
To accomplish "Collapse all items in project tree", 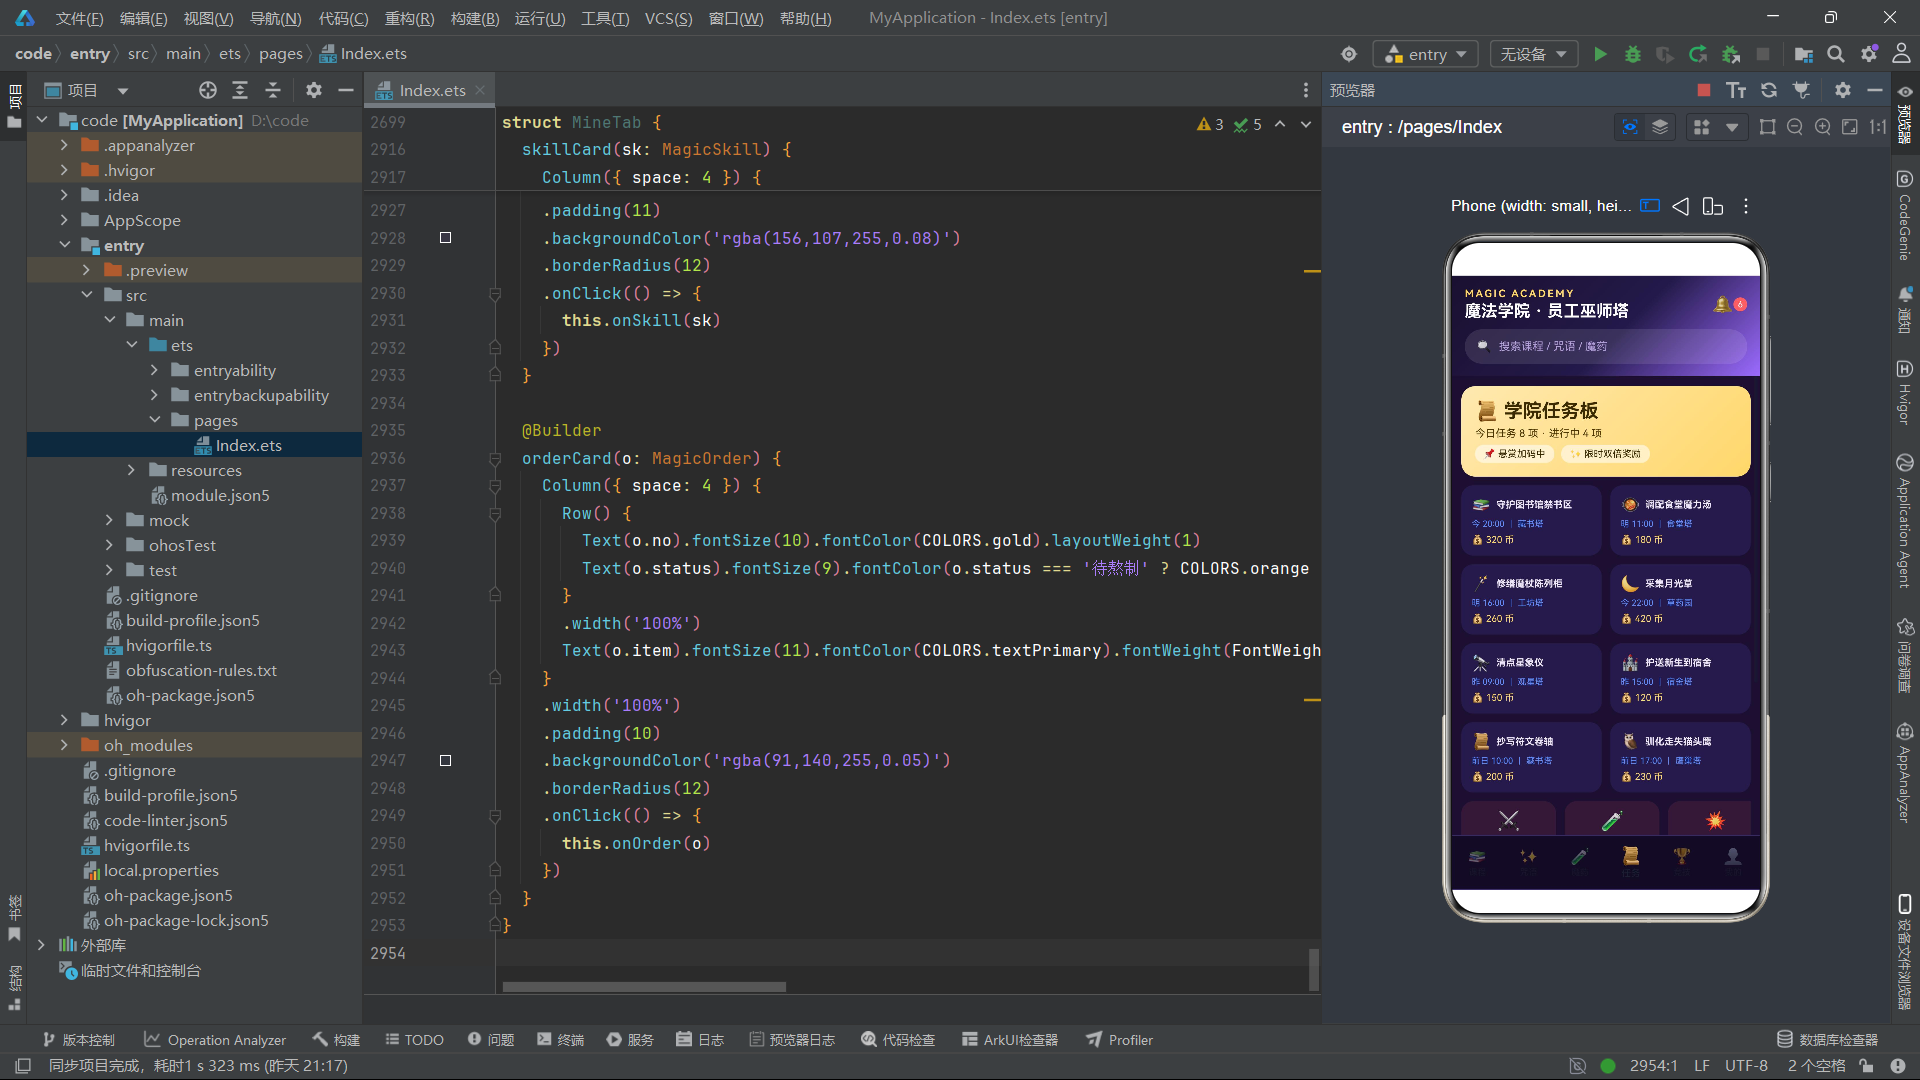I will point(273,90).
